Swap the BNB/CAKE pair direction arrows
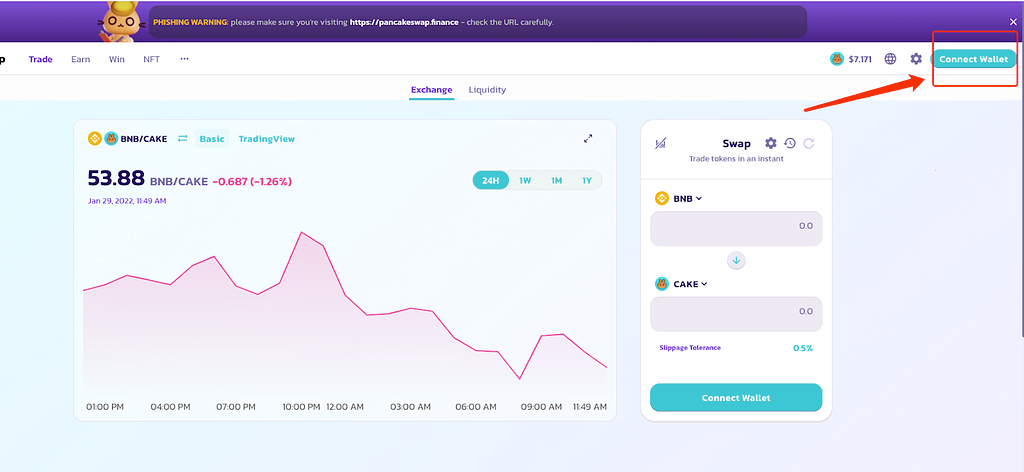Image resolution: width=1024 pixels, height=472 pixels. click(x=183, y=138)
